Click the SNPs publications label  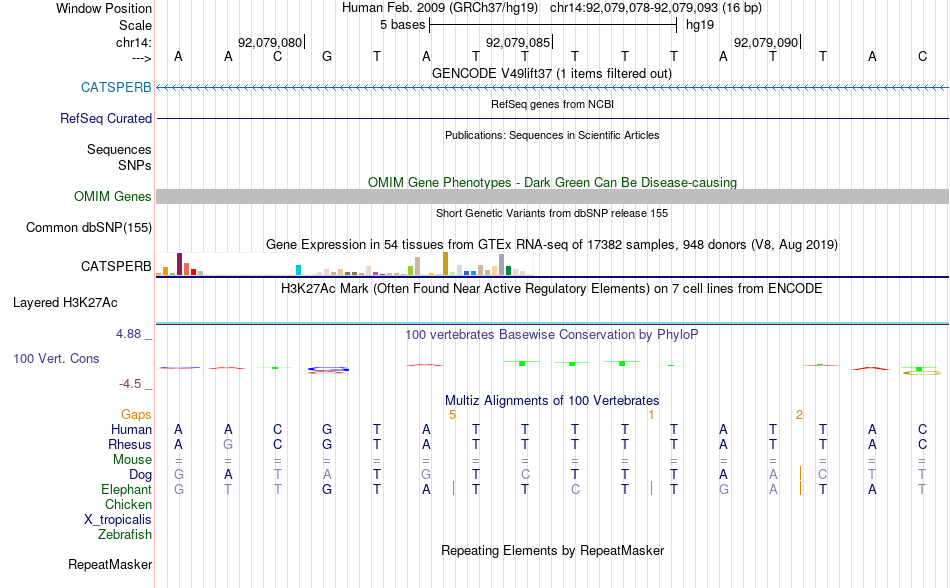click(x=135, y=166)
